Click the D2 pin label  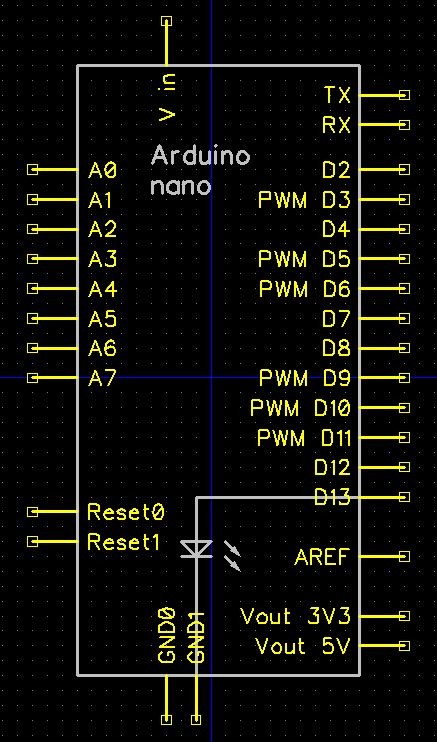tap(337, 169)
